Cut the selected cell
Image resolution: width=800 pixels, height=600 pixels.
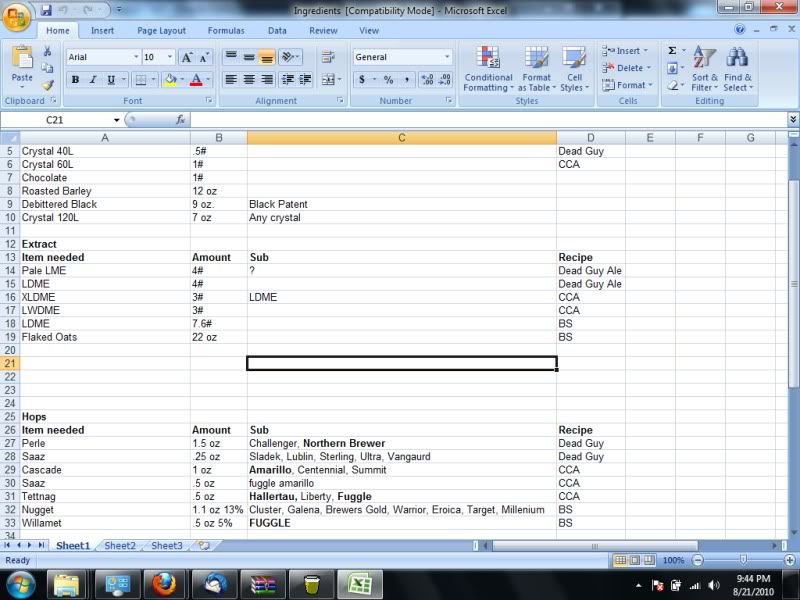point(47,51)
